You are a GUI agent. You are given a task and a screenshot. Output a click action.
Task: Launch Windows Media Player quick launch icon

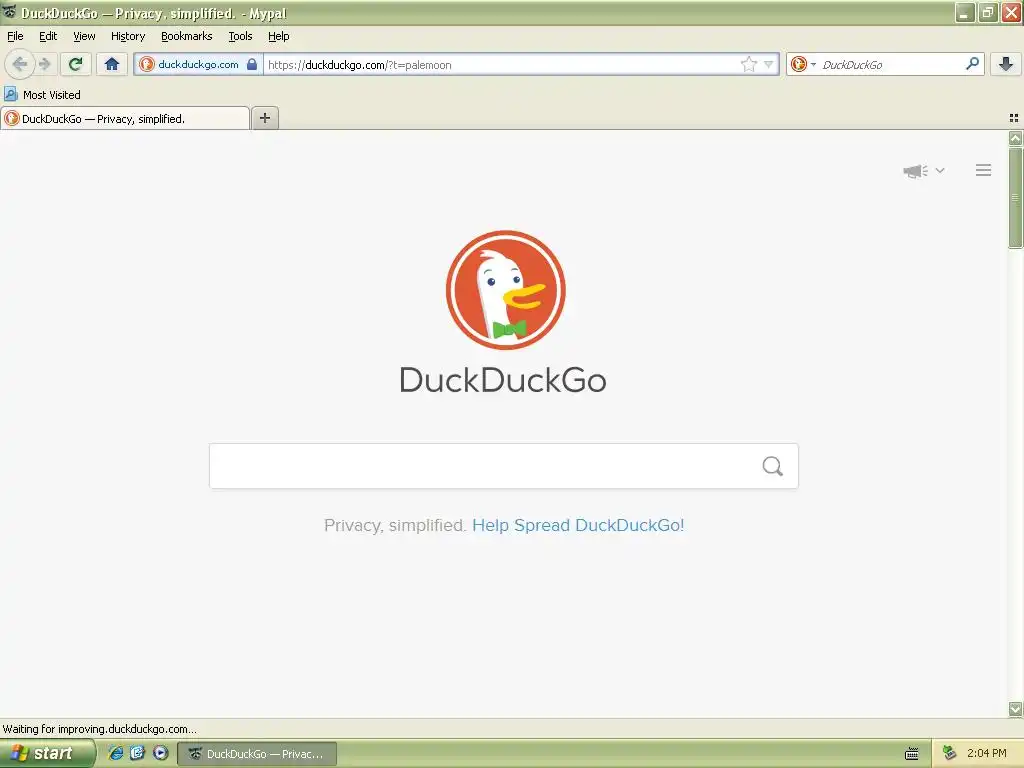[160, 753]
